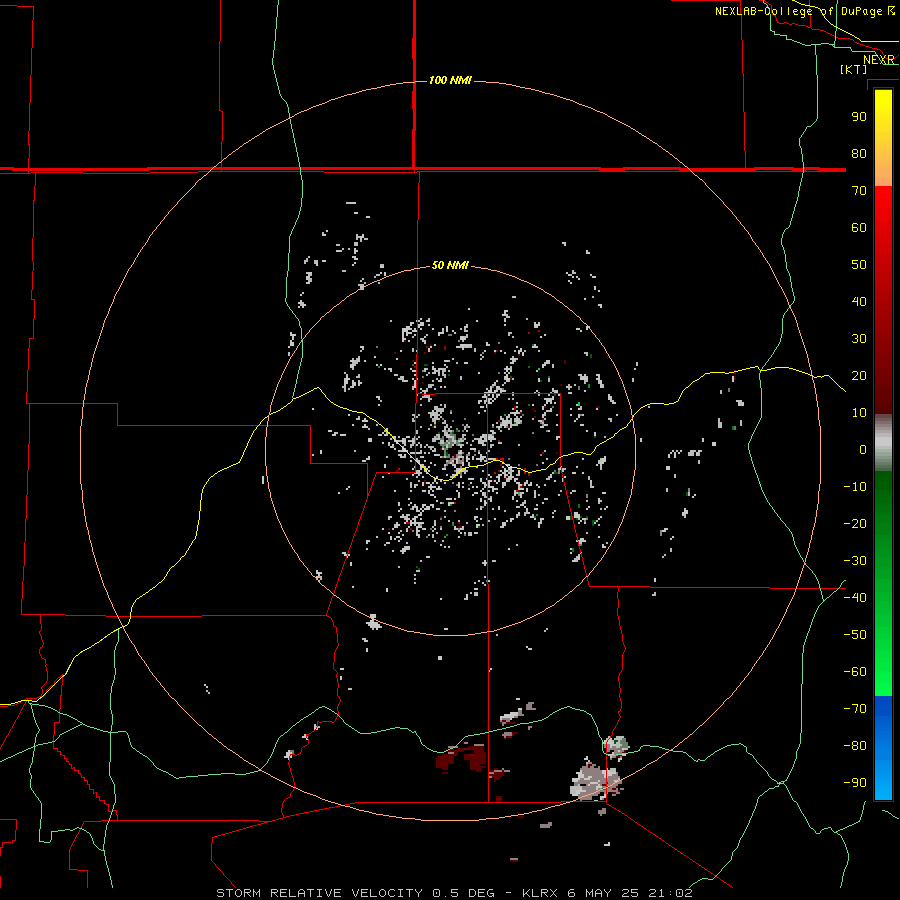The height and width of the screenshot is (900, 900).
Task: Select the -50 value on velocity scale
Action: (x=855, y=634)
